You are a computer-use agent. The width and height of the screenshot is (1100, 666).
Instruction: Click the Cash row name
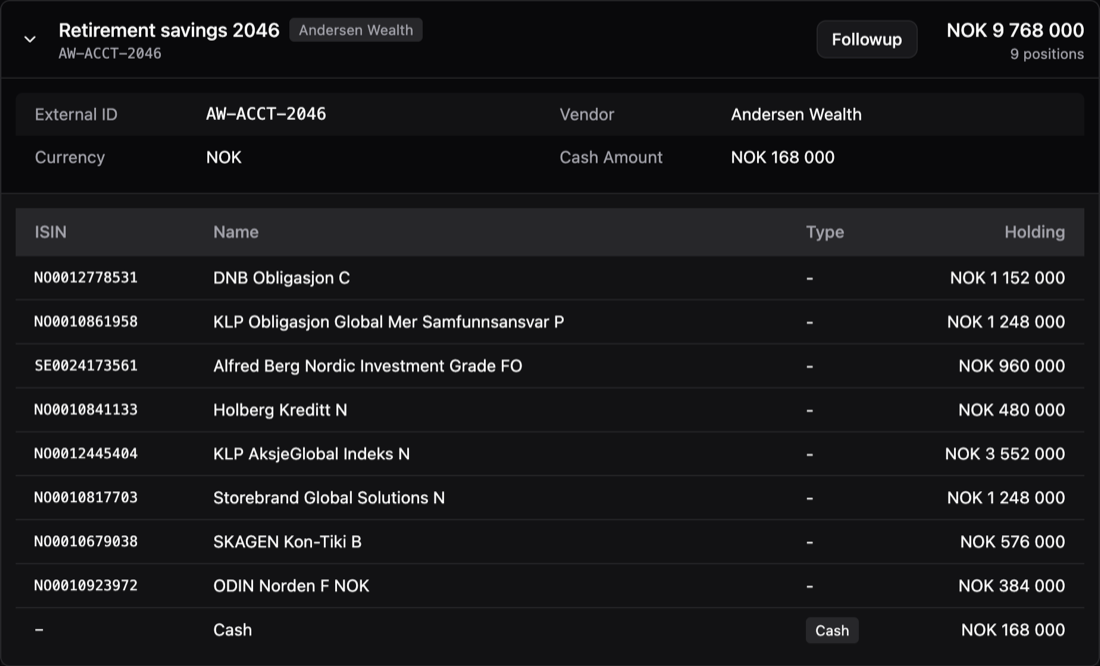232,630
